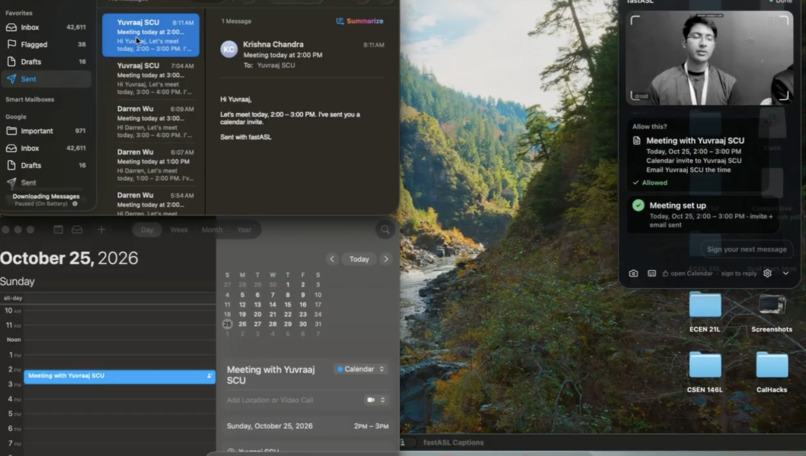Screen dimensions: 806x456
Task: Select the circled date 25 in the mini calendar
Action: [227, 324]
